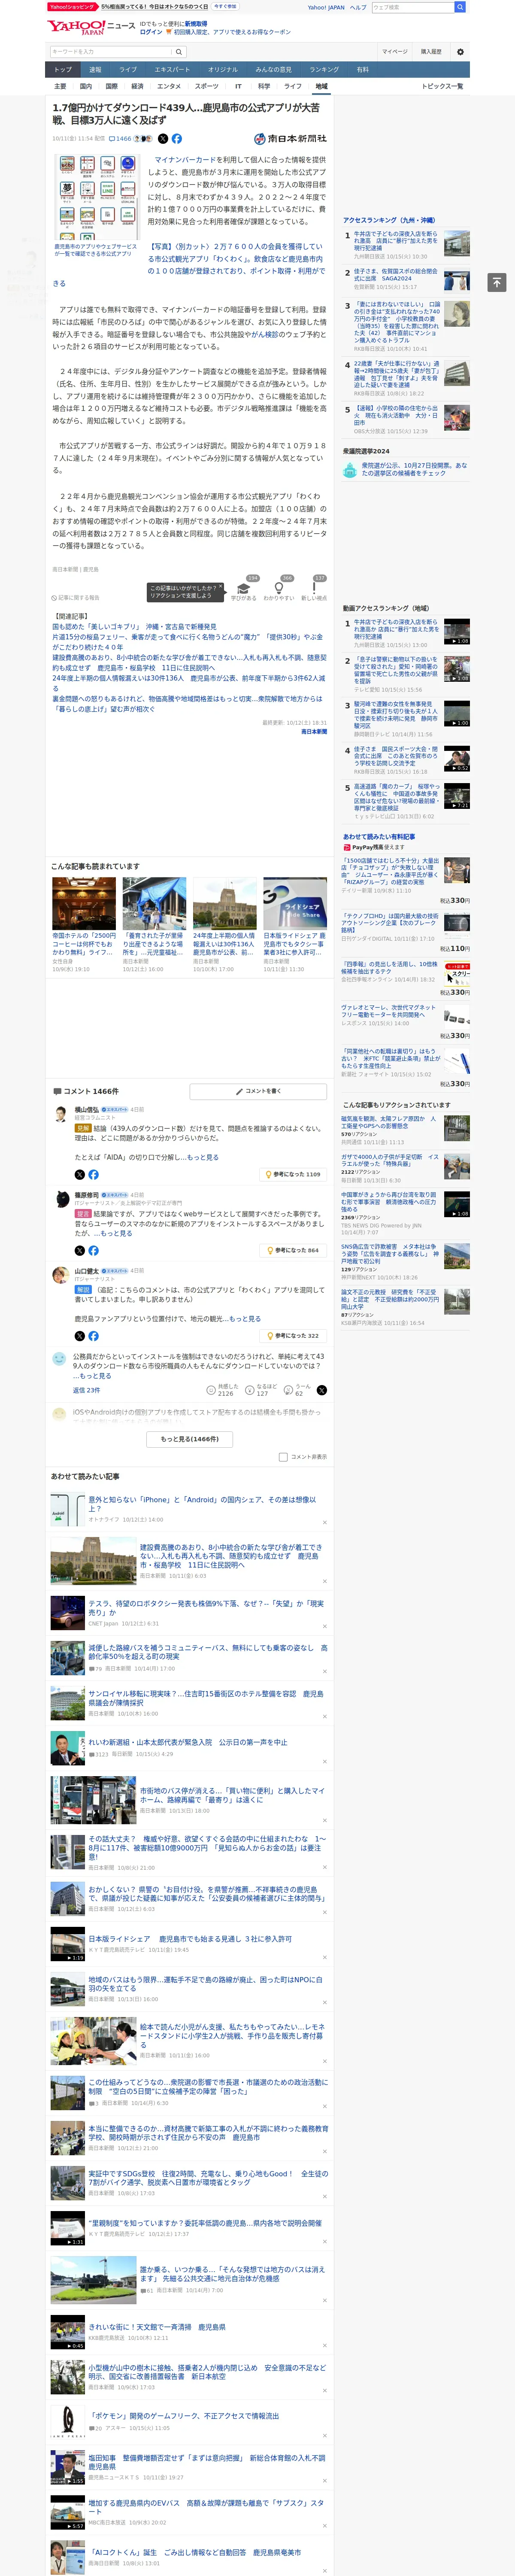Screen dimensions: 515x2576
Task: Click the わかりやすい lightbulb reaction icon
Action: [x=279, y=588]
